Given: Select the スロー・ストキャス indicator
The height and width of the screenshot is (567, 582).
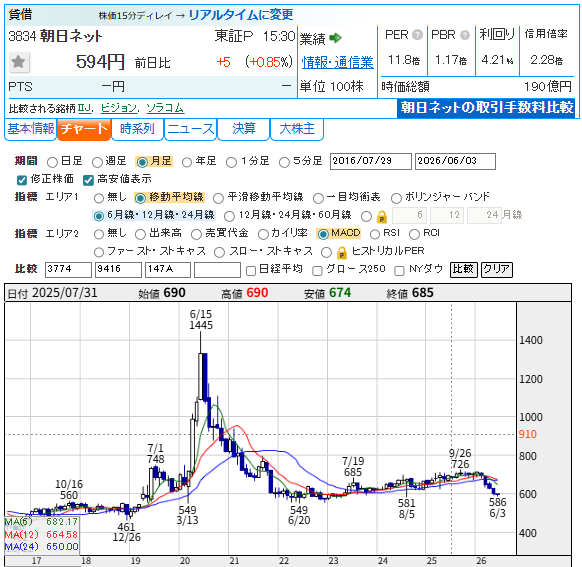Looking at the screenshot, I should [x=219, y=252].
